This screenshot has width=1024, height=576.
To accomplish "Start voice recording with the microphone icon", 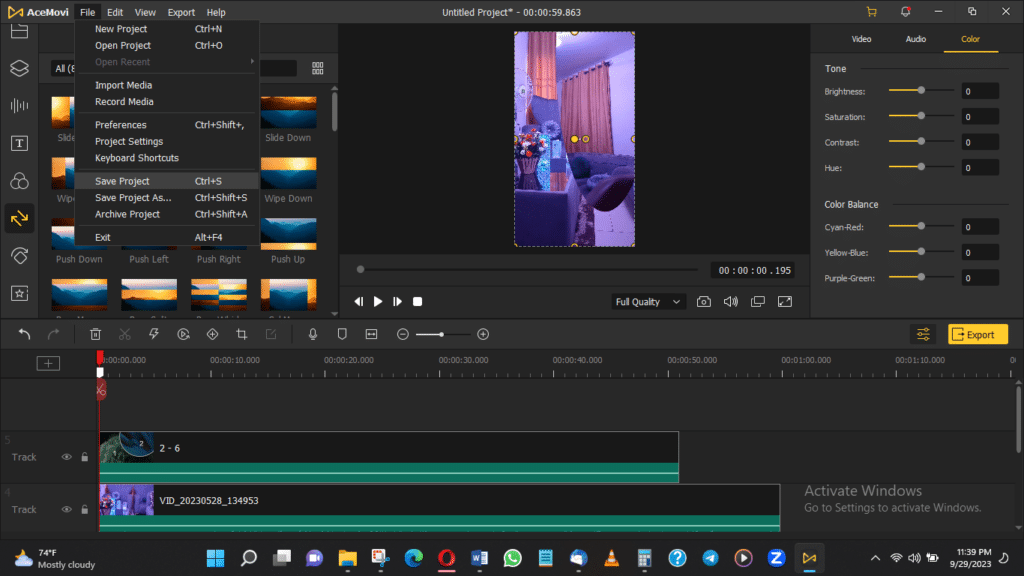I will 313,334.
